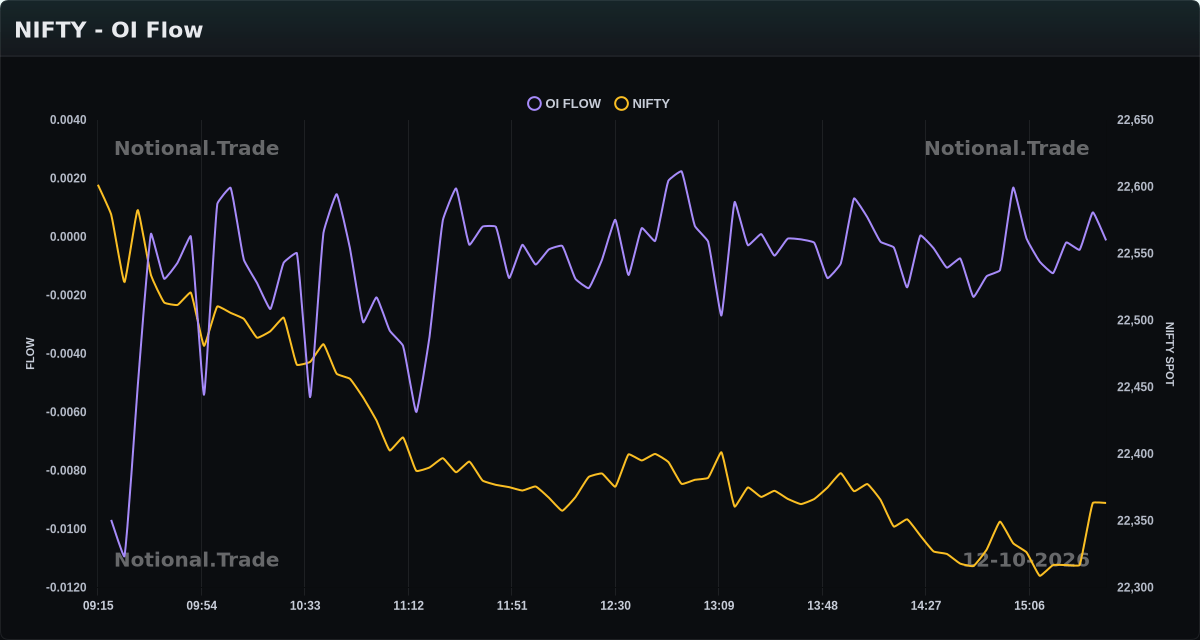Viewport: 1200px width, 640px height.
Task: Click the 0.0040 flow axis value
Action: pos(68,120)
